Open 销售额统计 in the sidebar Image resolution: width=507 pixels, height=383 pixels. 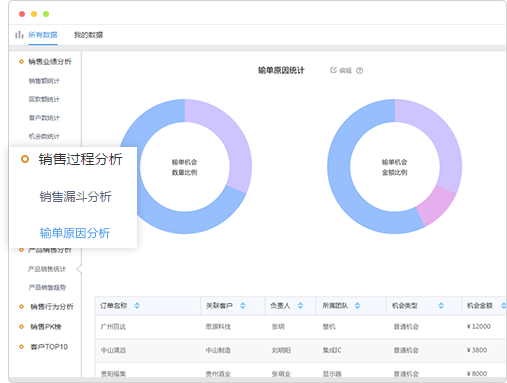pos(44,81)
